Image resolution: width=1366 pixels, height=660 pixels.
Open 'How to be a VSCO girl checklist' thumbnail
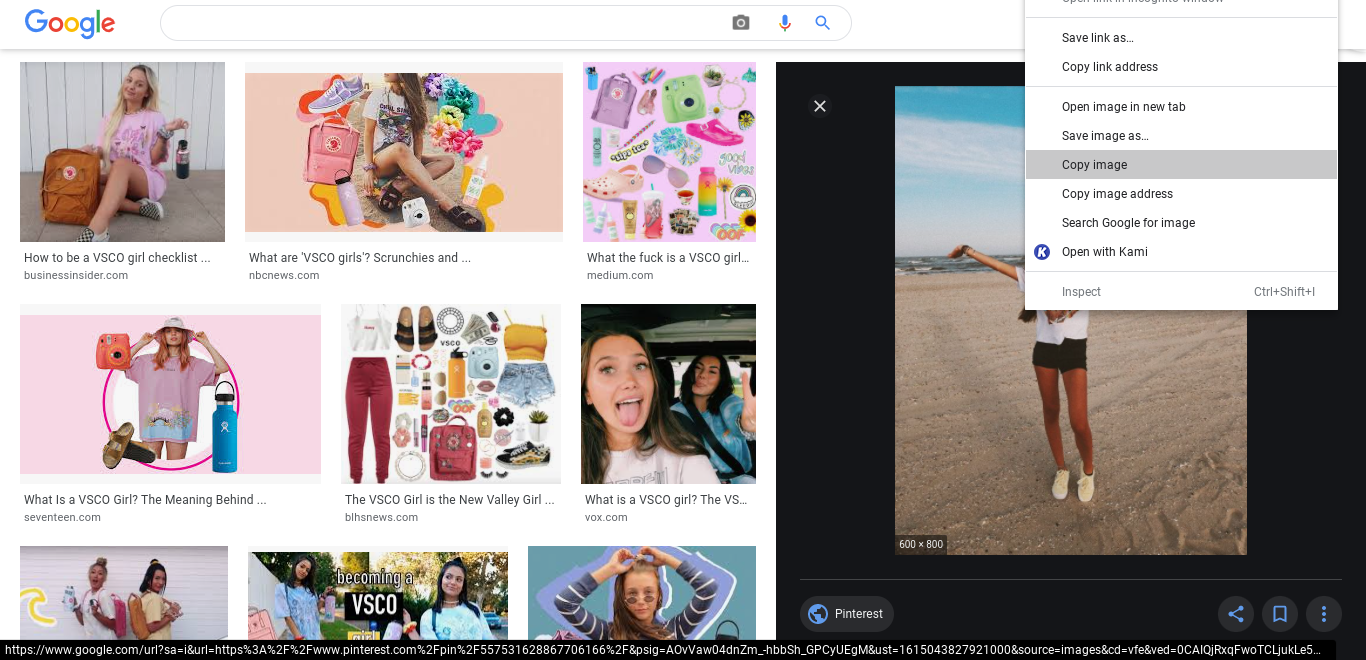(x=122, y=152)
